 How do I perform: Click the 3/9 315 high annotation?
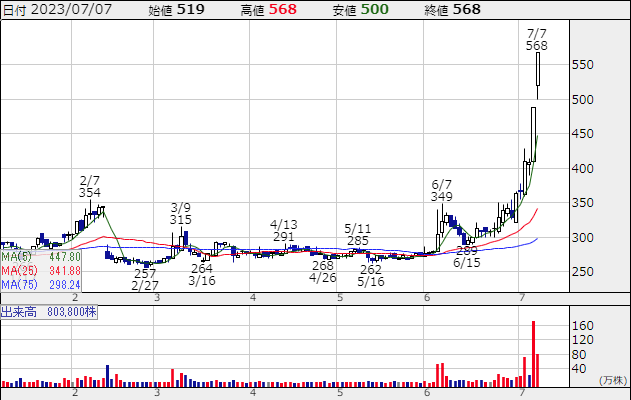[x=180, y=214]
